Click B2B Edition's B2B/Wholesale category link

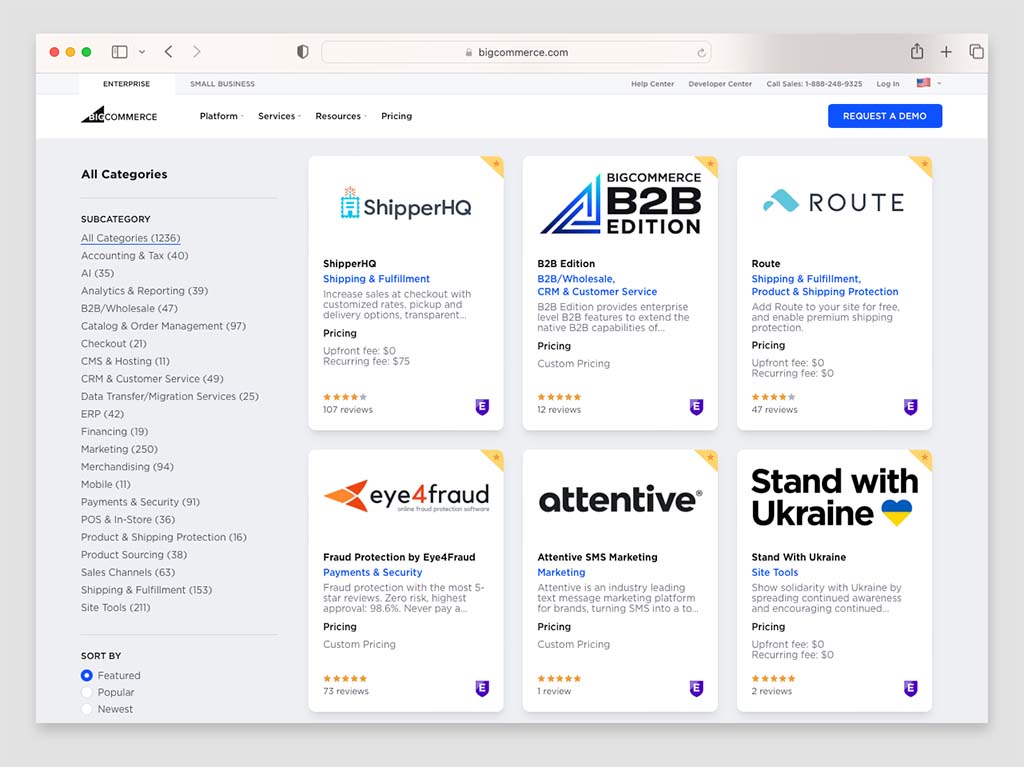coord(576,279)
